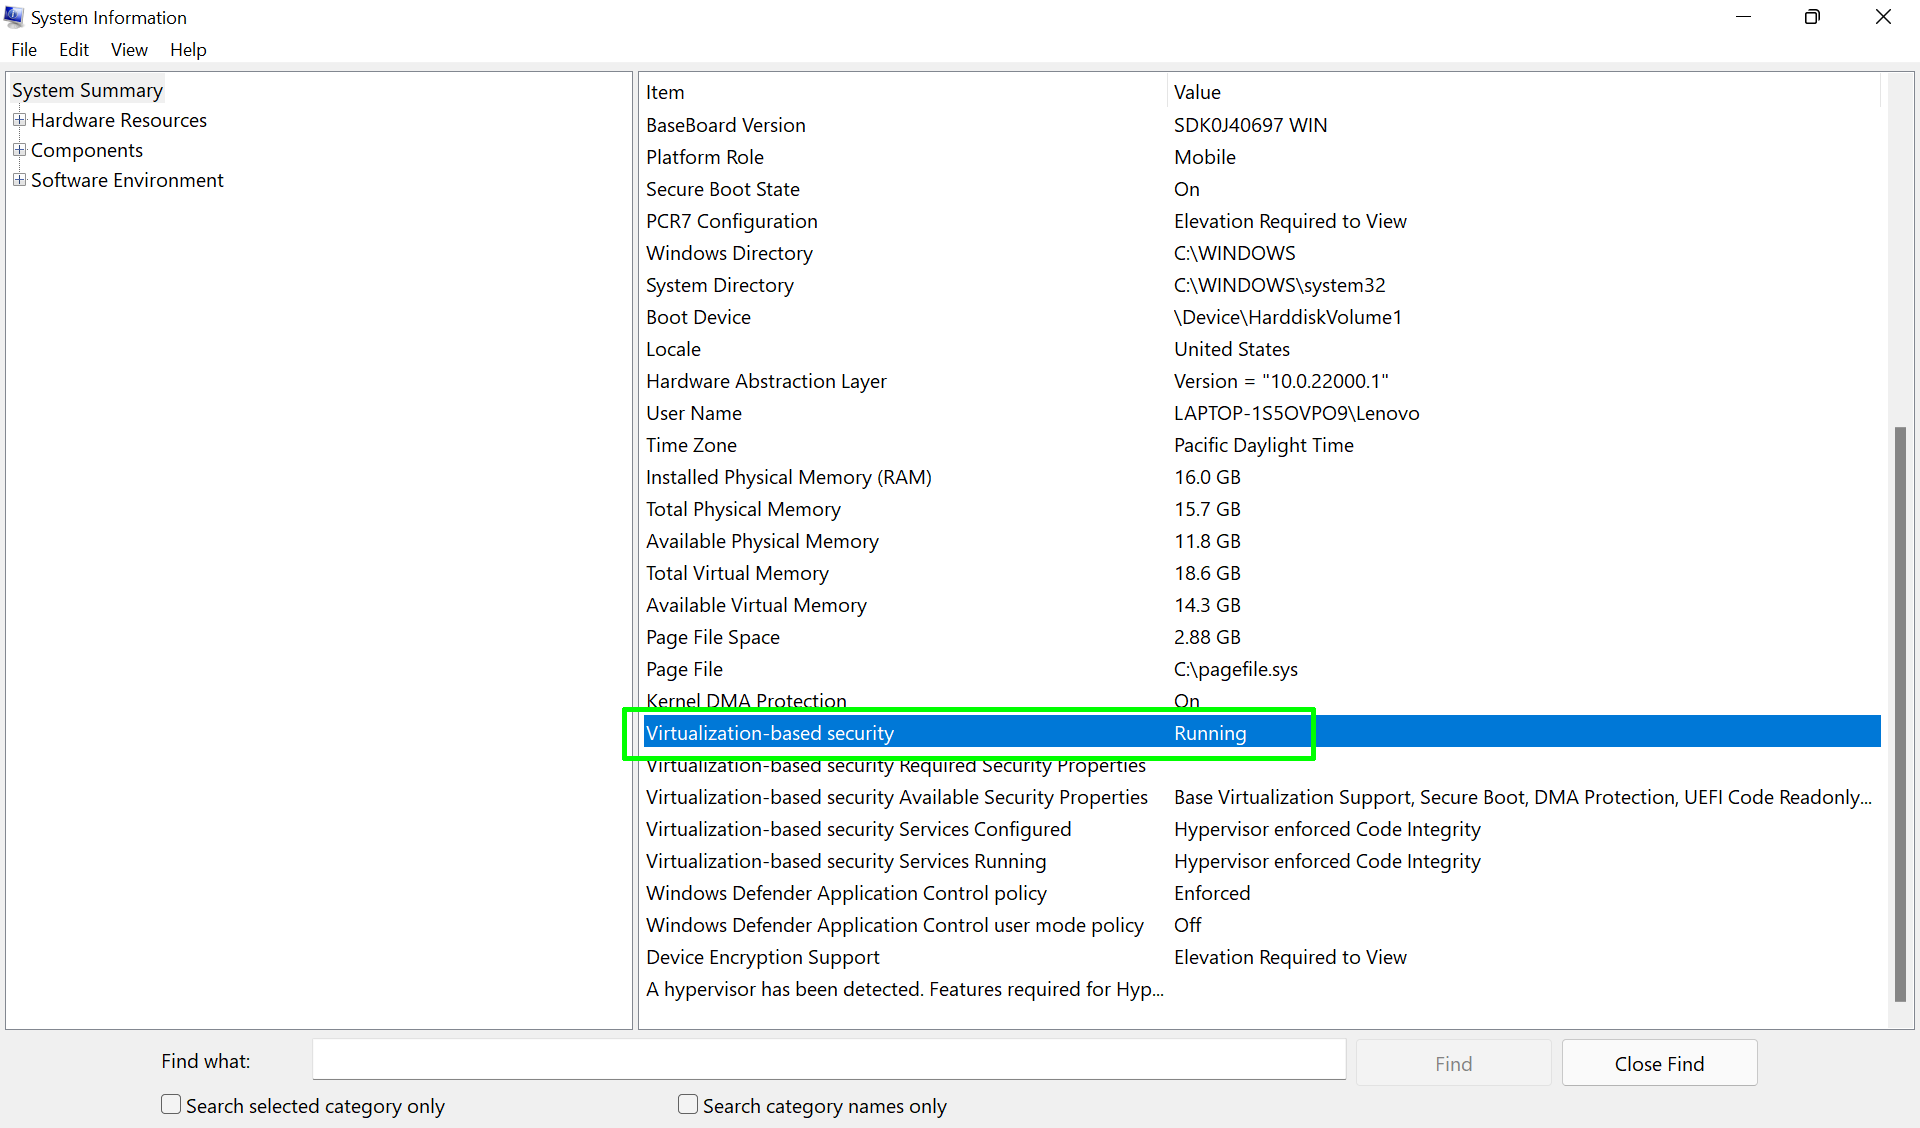Expand the Components tree node

pos(19,150)
